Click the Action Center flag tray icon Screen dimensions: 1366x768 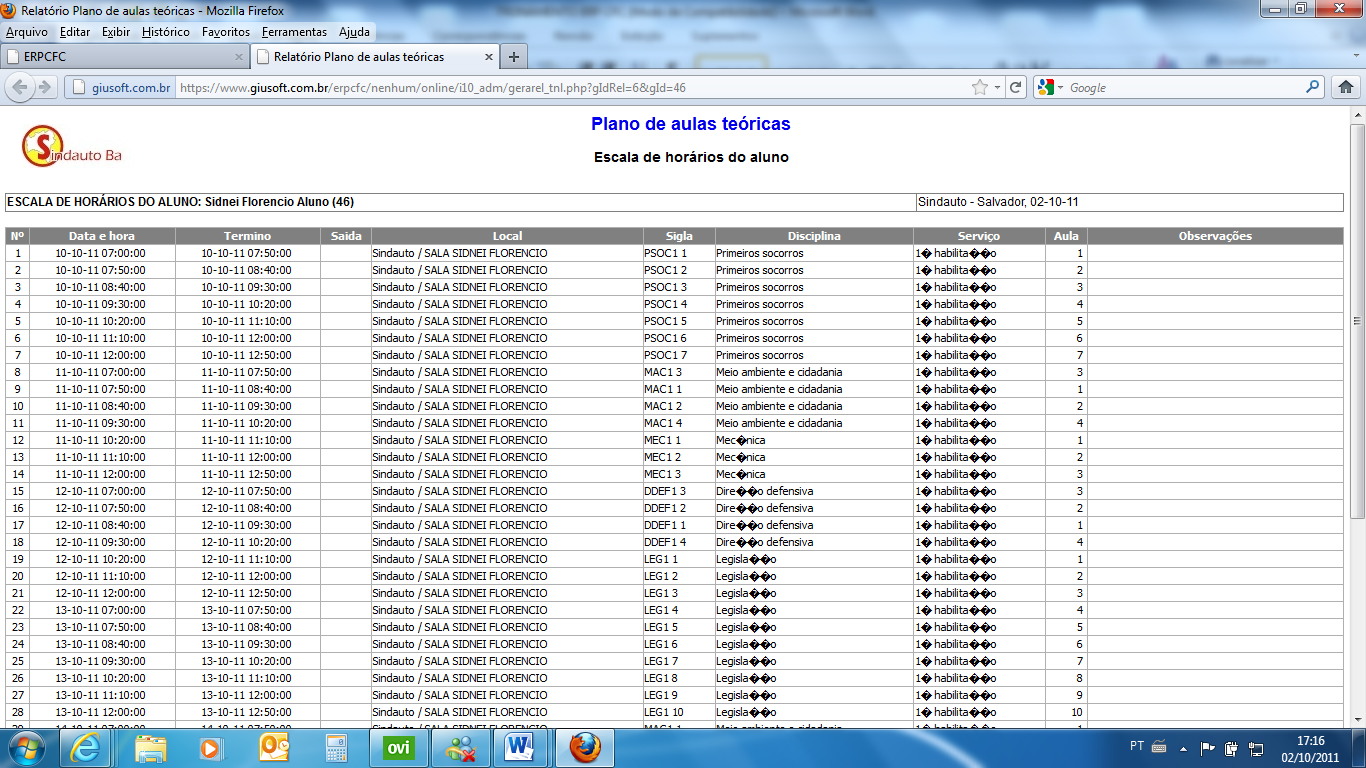[1207, 747]
